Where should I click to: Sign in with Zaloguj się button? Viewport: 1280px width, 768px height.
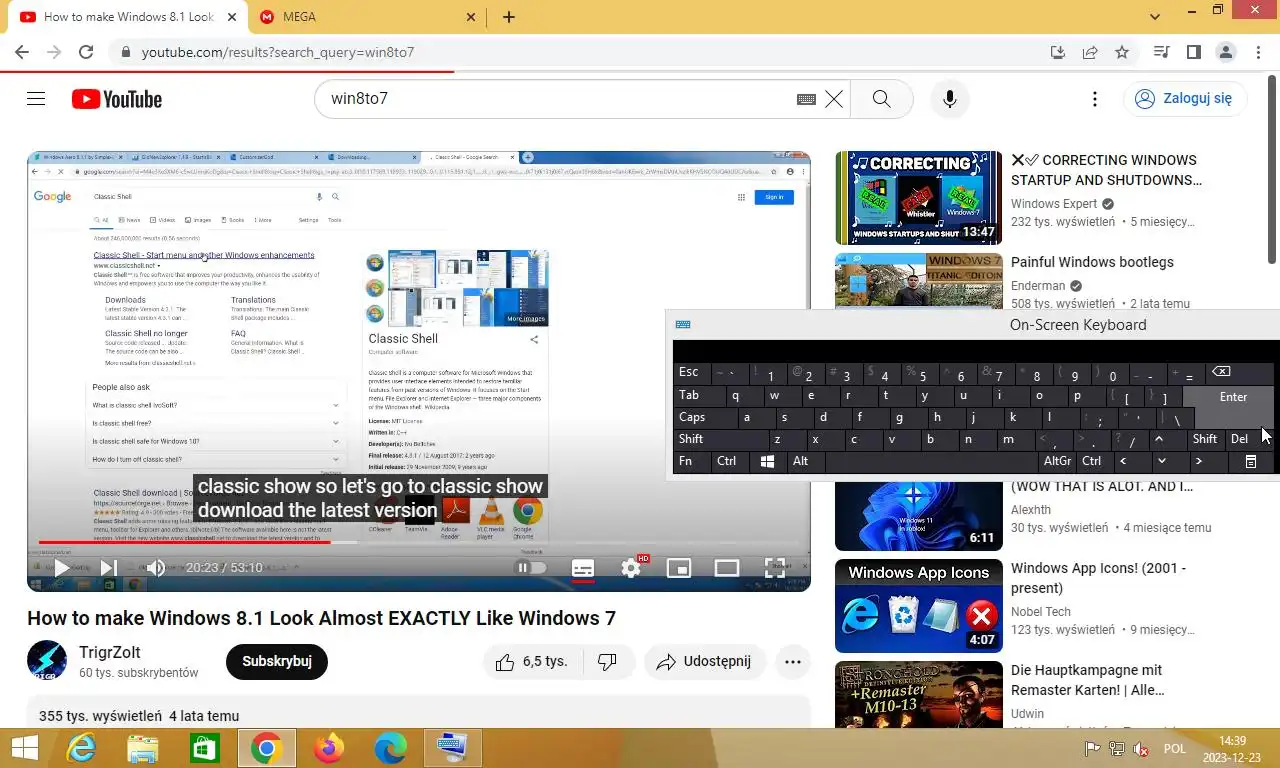(1185, 98)
